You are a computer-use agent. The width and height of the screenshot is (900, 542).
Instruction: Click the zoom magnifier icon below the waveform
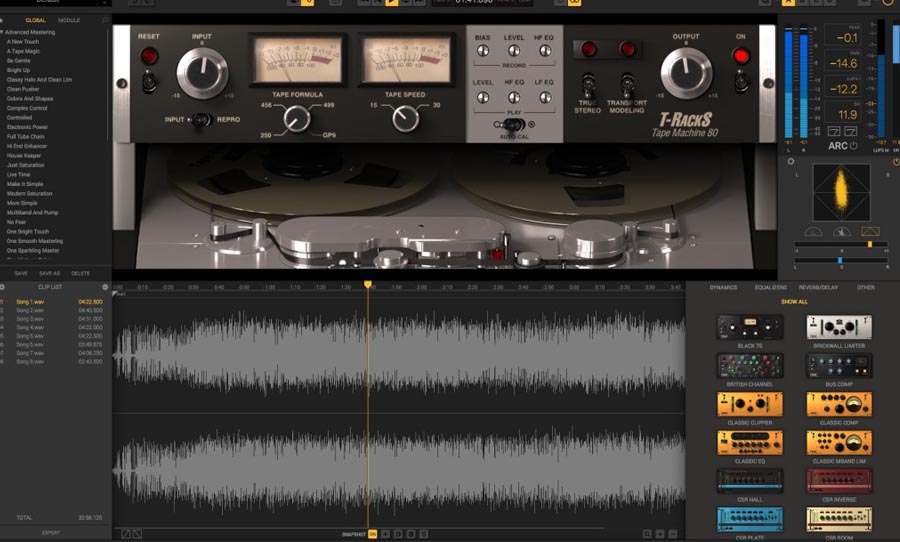[647, 534]
